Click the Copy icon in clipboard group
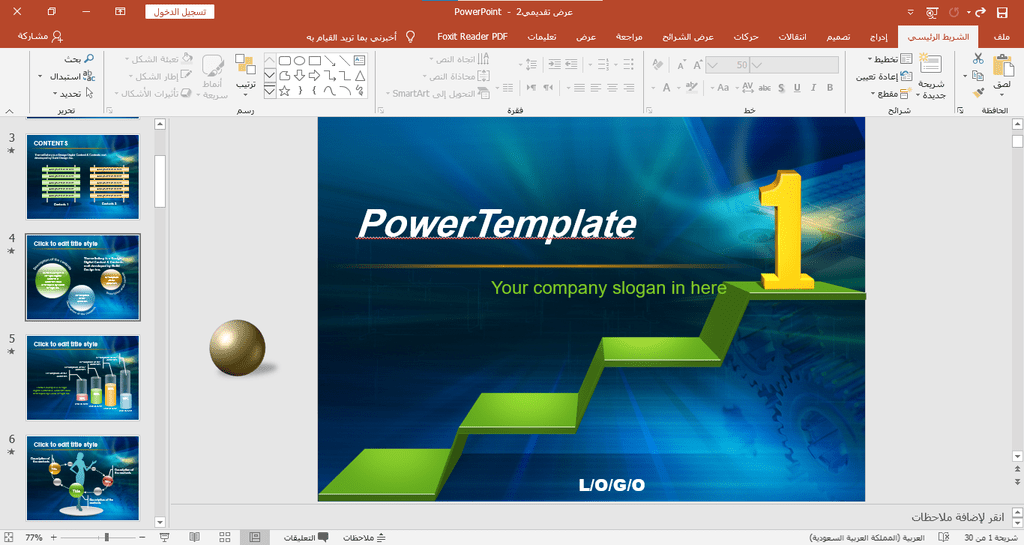Image resolution: width=1024 pixels, height=545 pixels. pos(978,76)
